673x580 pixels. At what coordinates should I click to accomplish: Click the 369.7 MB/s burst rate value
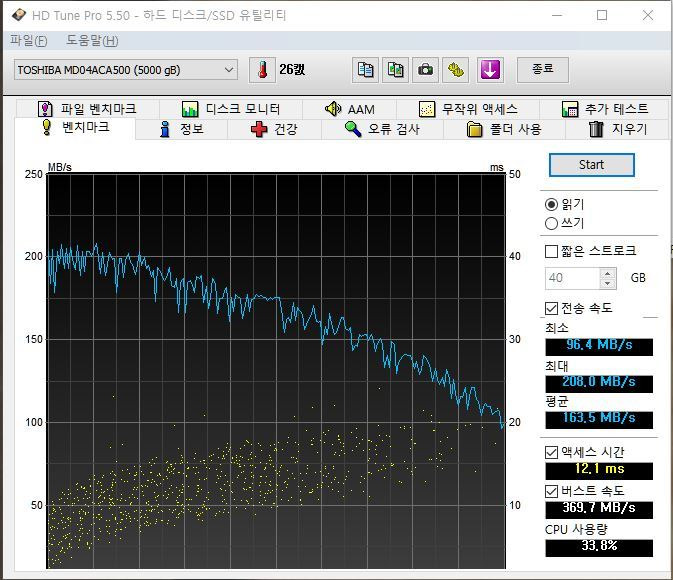(599, 508)
